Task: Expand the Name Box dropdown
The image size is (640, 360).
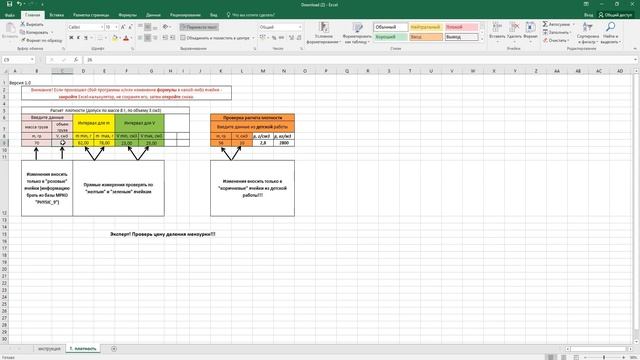Action: click(x=32, y=60)
